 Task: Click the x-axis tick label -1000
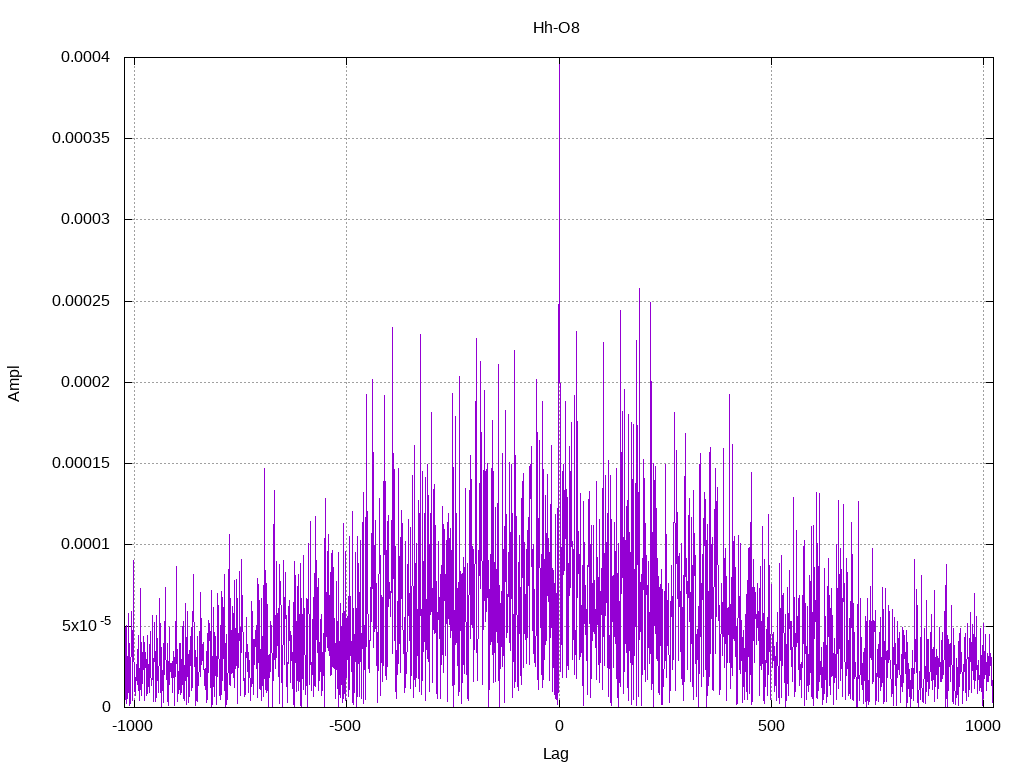tap(133, 726)
